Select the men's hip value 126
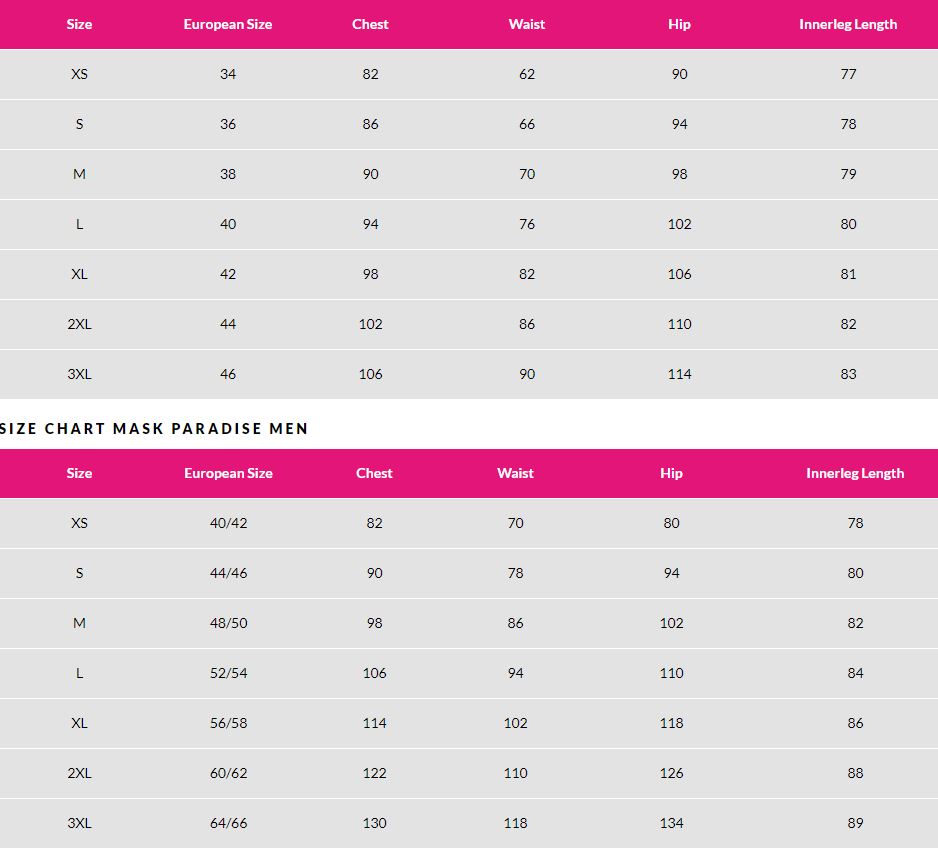 point(671,773)
